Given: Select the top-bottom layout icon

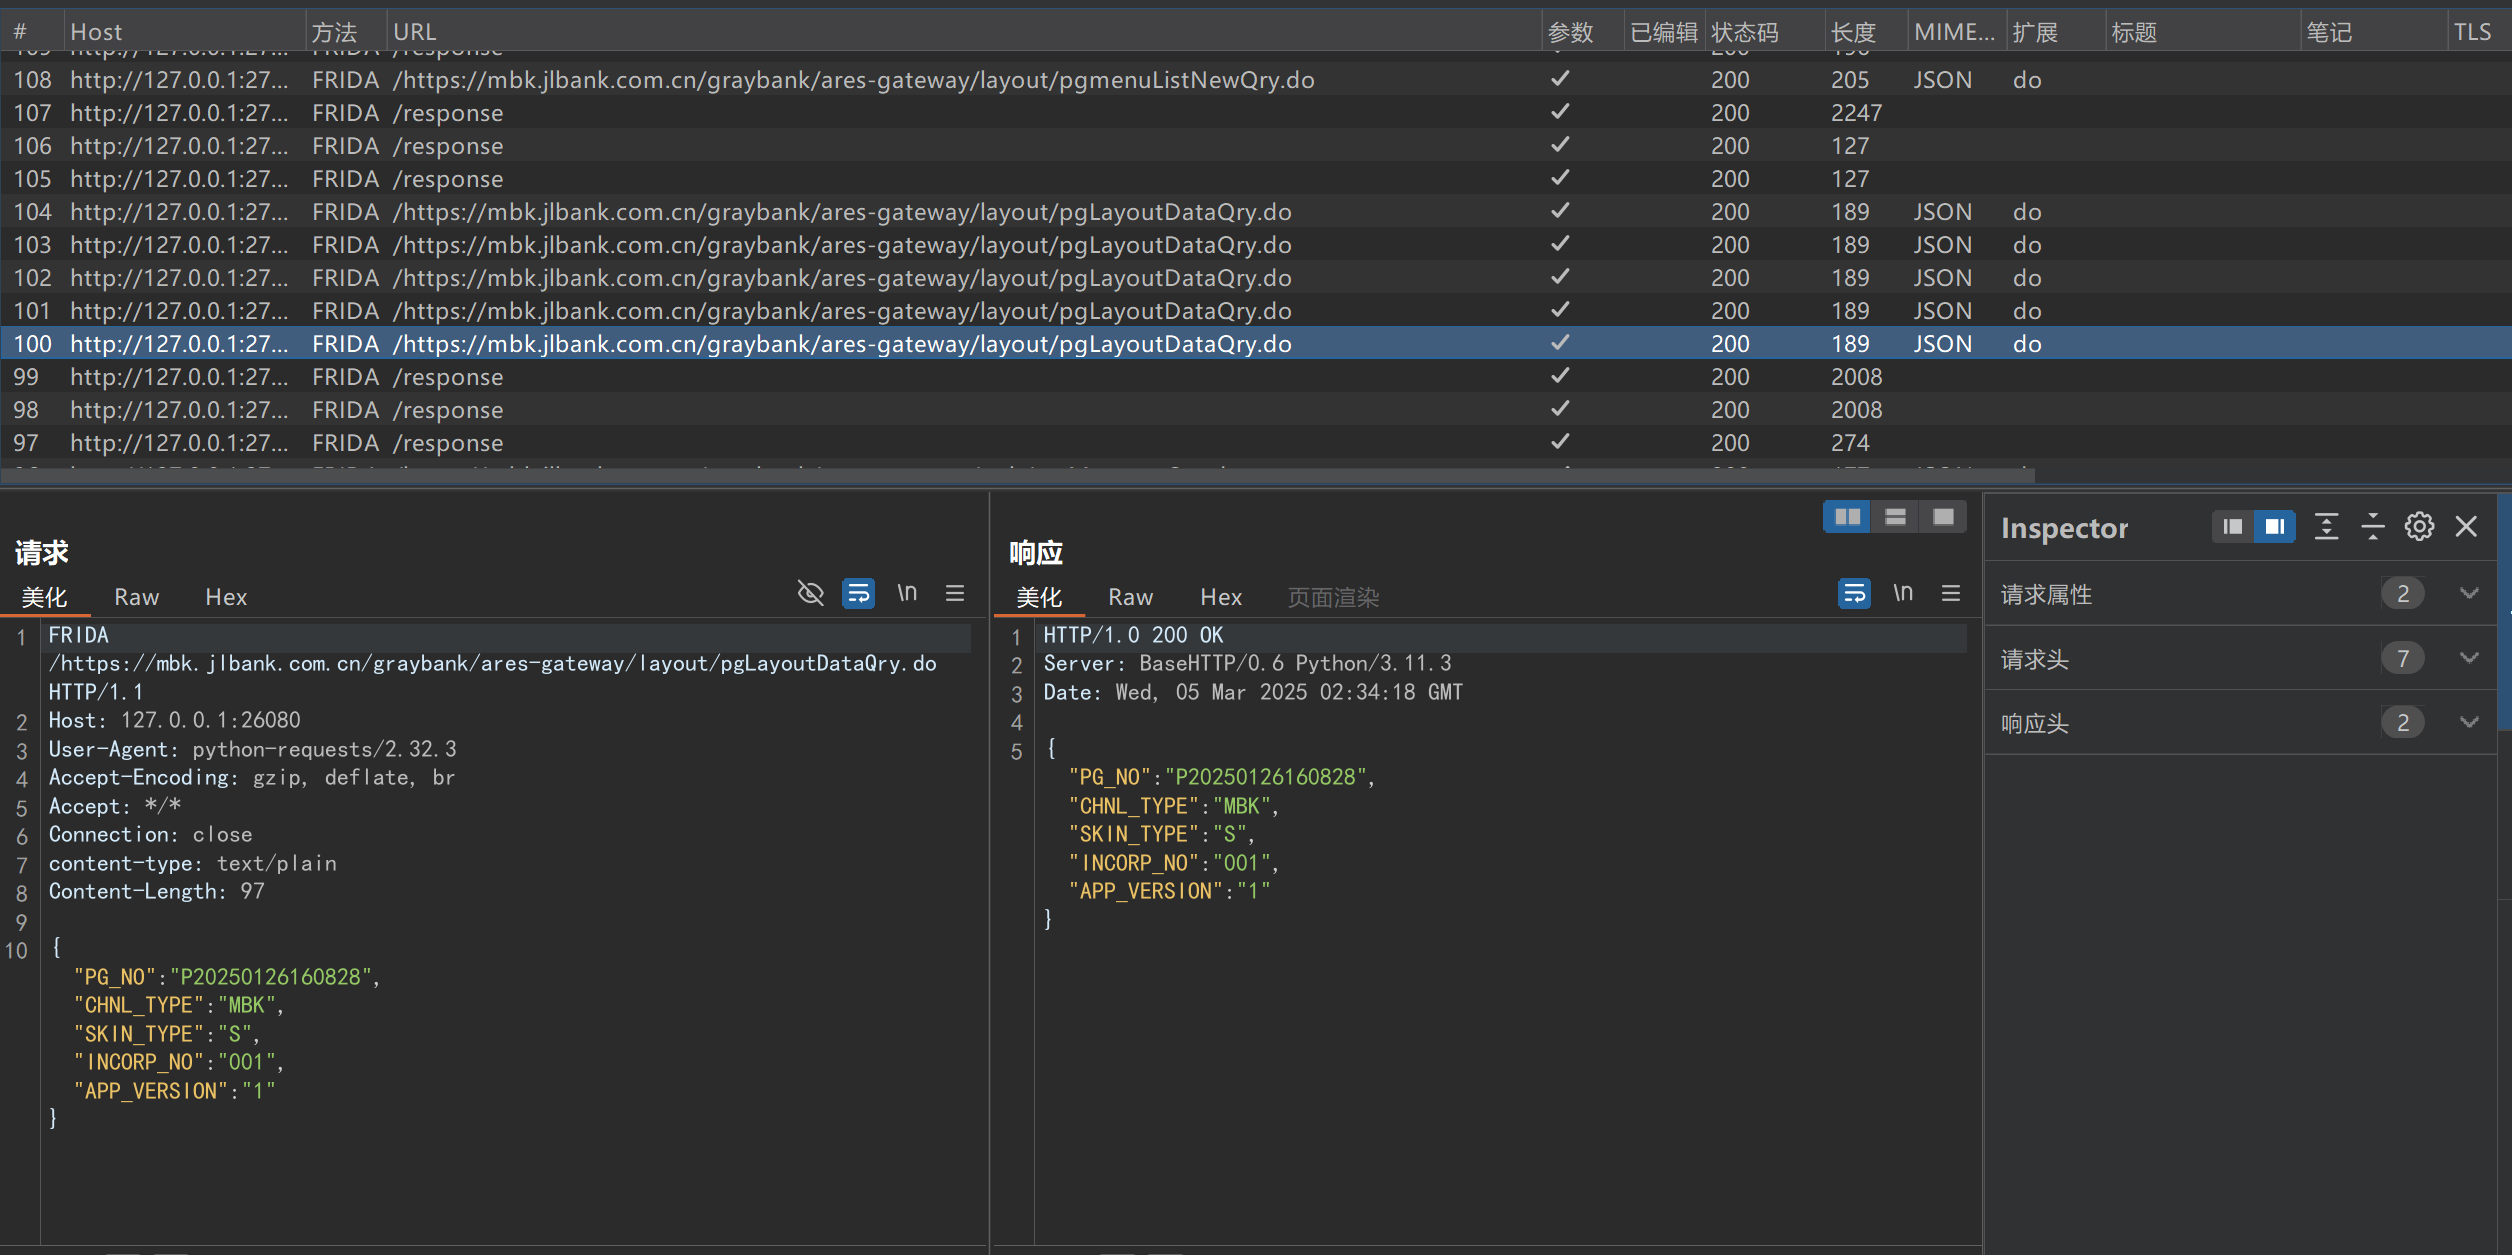Looking at the screenshot, I should point(1895,517).
